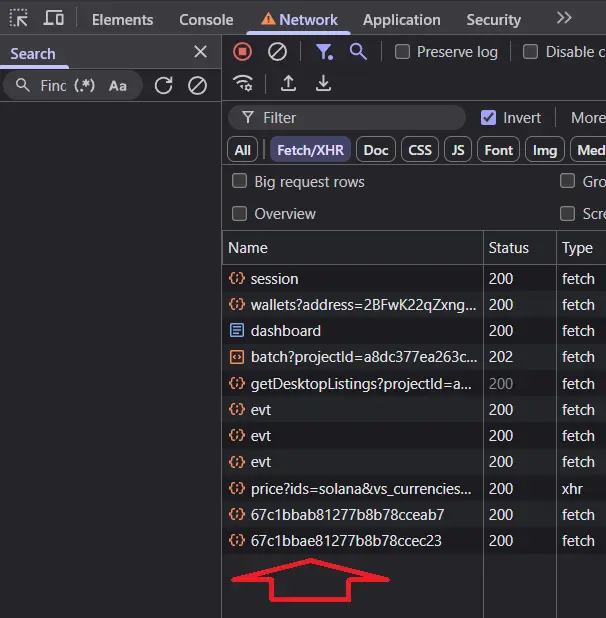Click the network search magnifier icon
The width and height of the screenshot is (606, 618).
[358, 52]
